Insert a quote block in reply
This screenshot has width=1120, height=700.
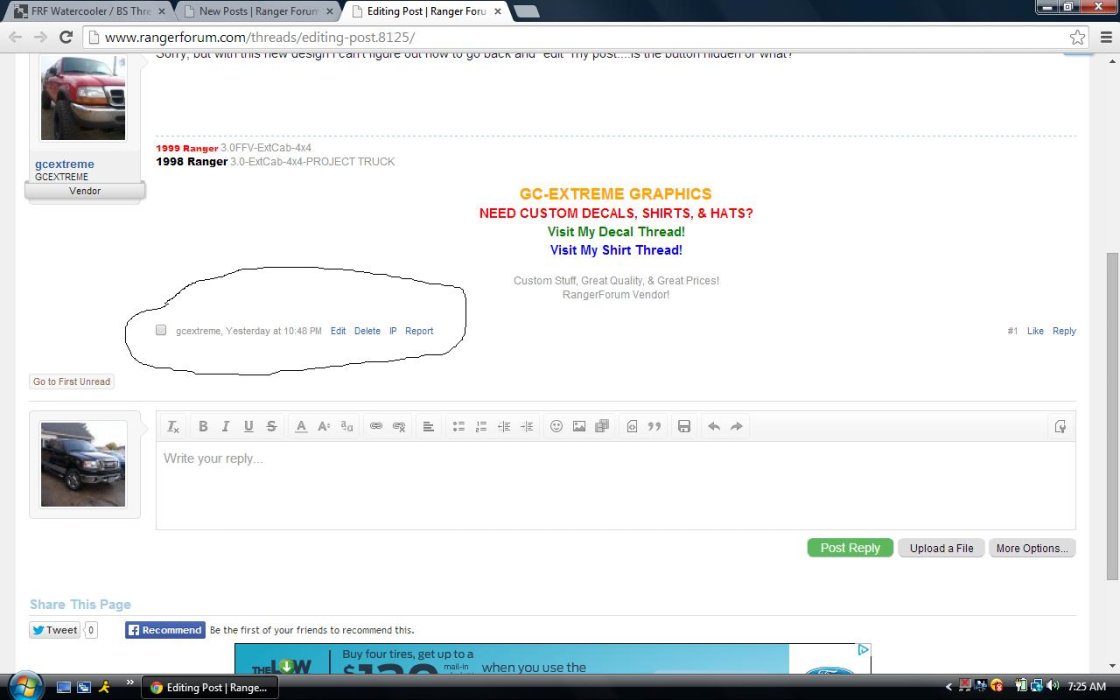point(654,426)
